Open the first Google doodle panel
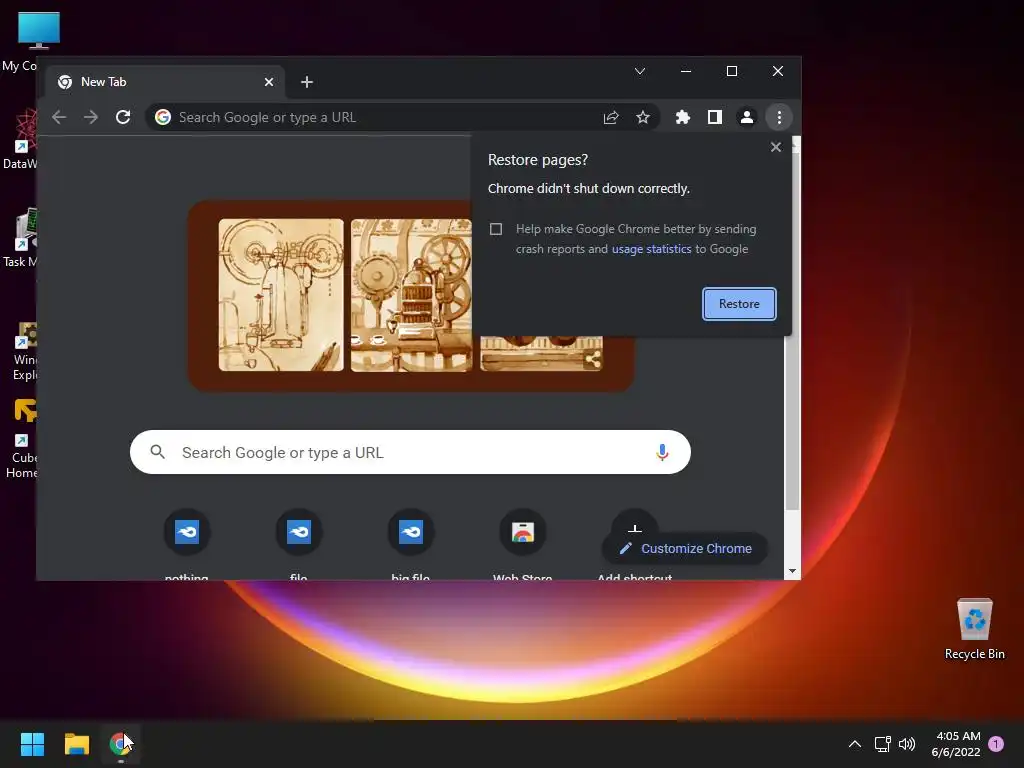Image resolution: width=1024 pixels, height=768 pixels. point(281,295)
